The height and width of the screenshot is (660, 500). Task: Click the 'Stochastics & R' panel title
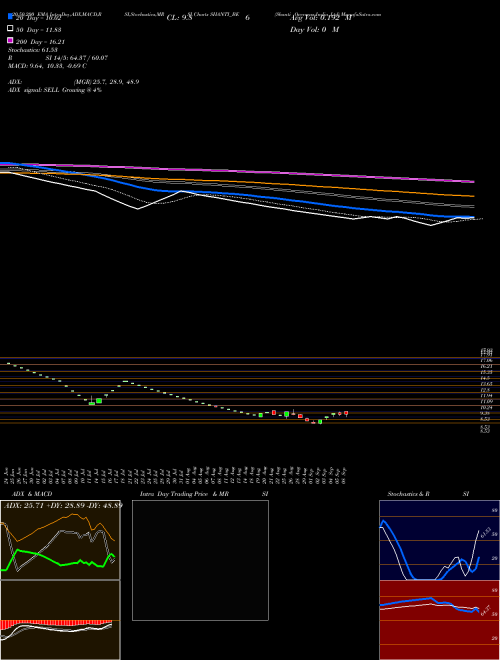(409, 494)
